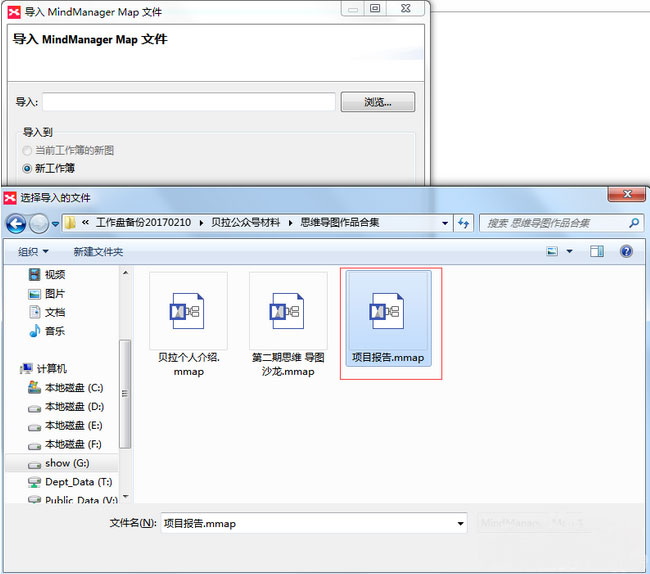Open the MindManager file type filter dropdown
The width and height of the screenshot is (650, 574).
click(x=535, y=523)
